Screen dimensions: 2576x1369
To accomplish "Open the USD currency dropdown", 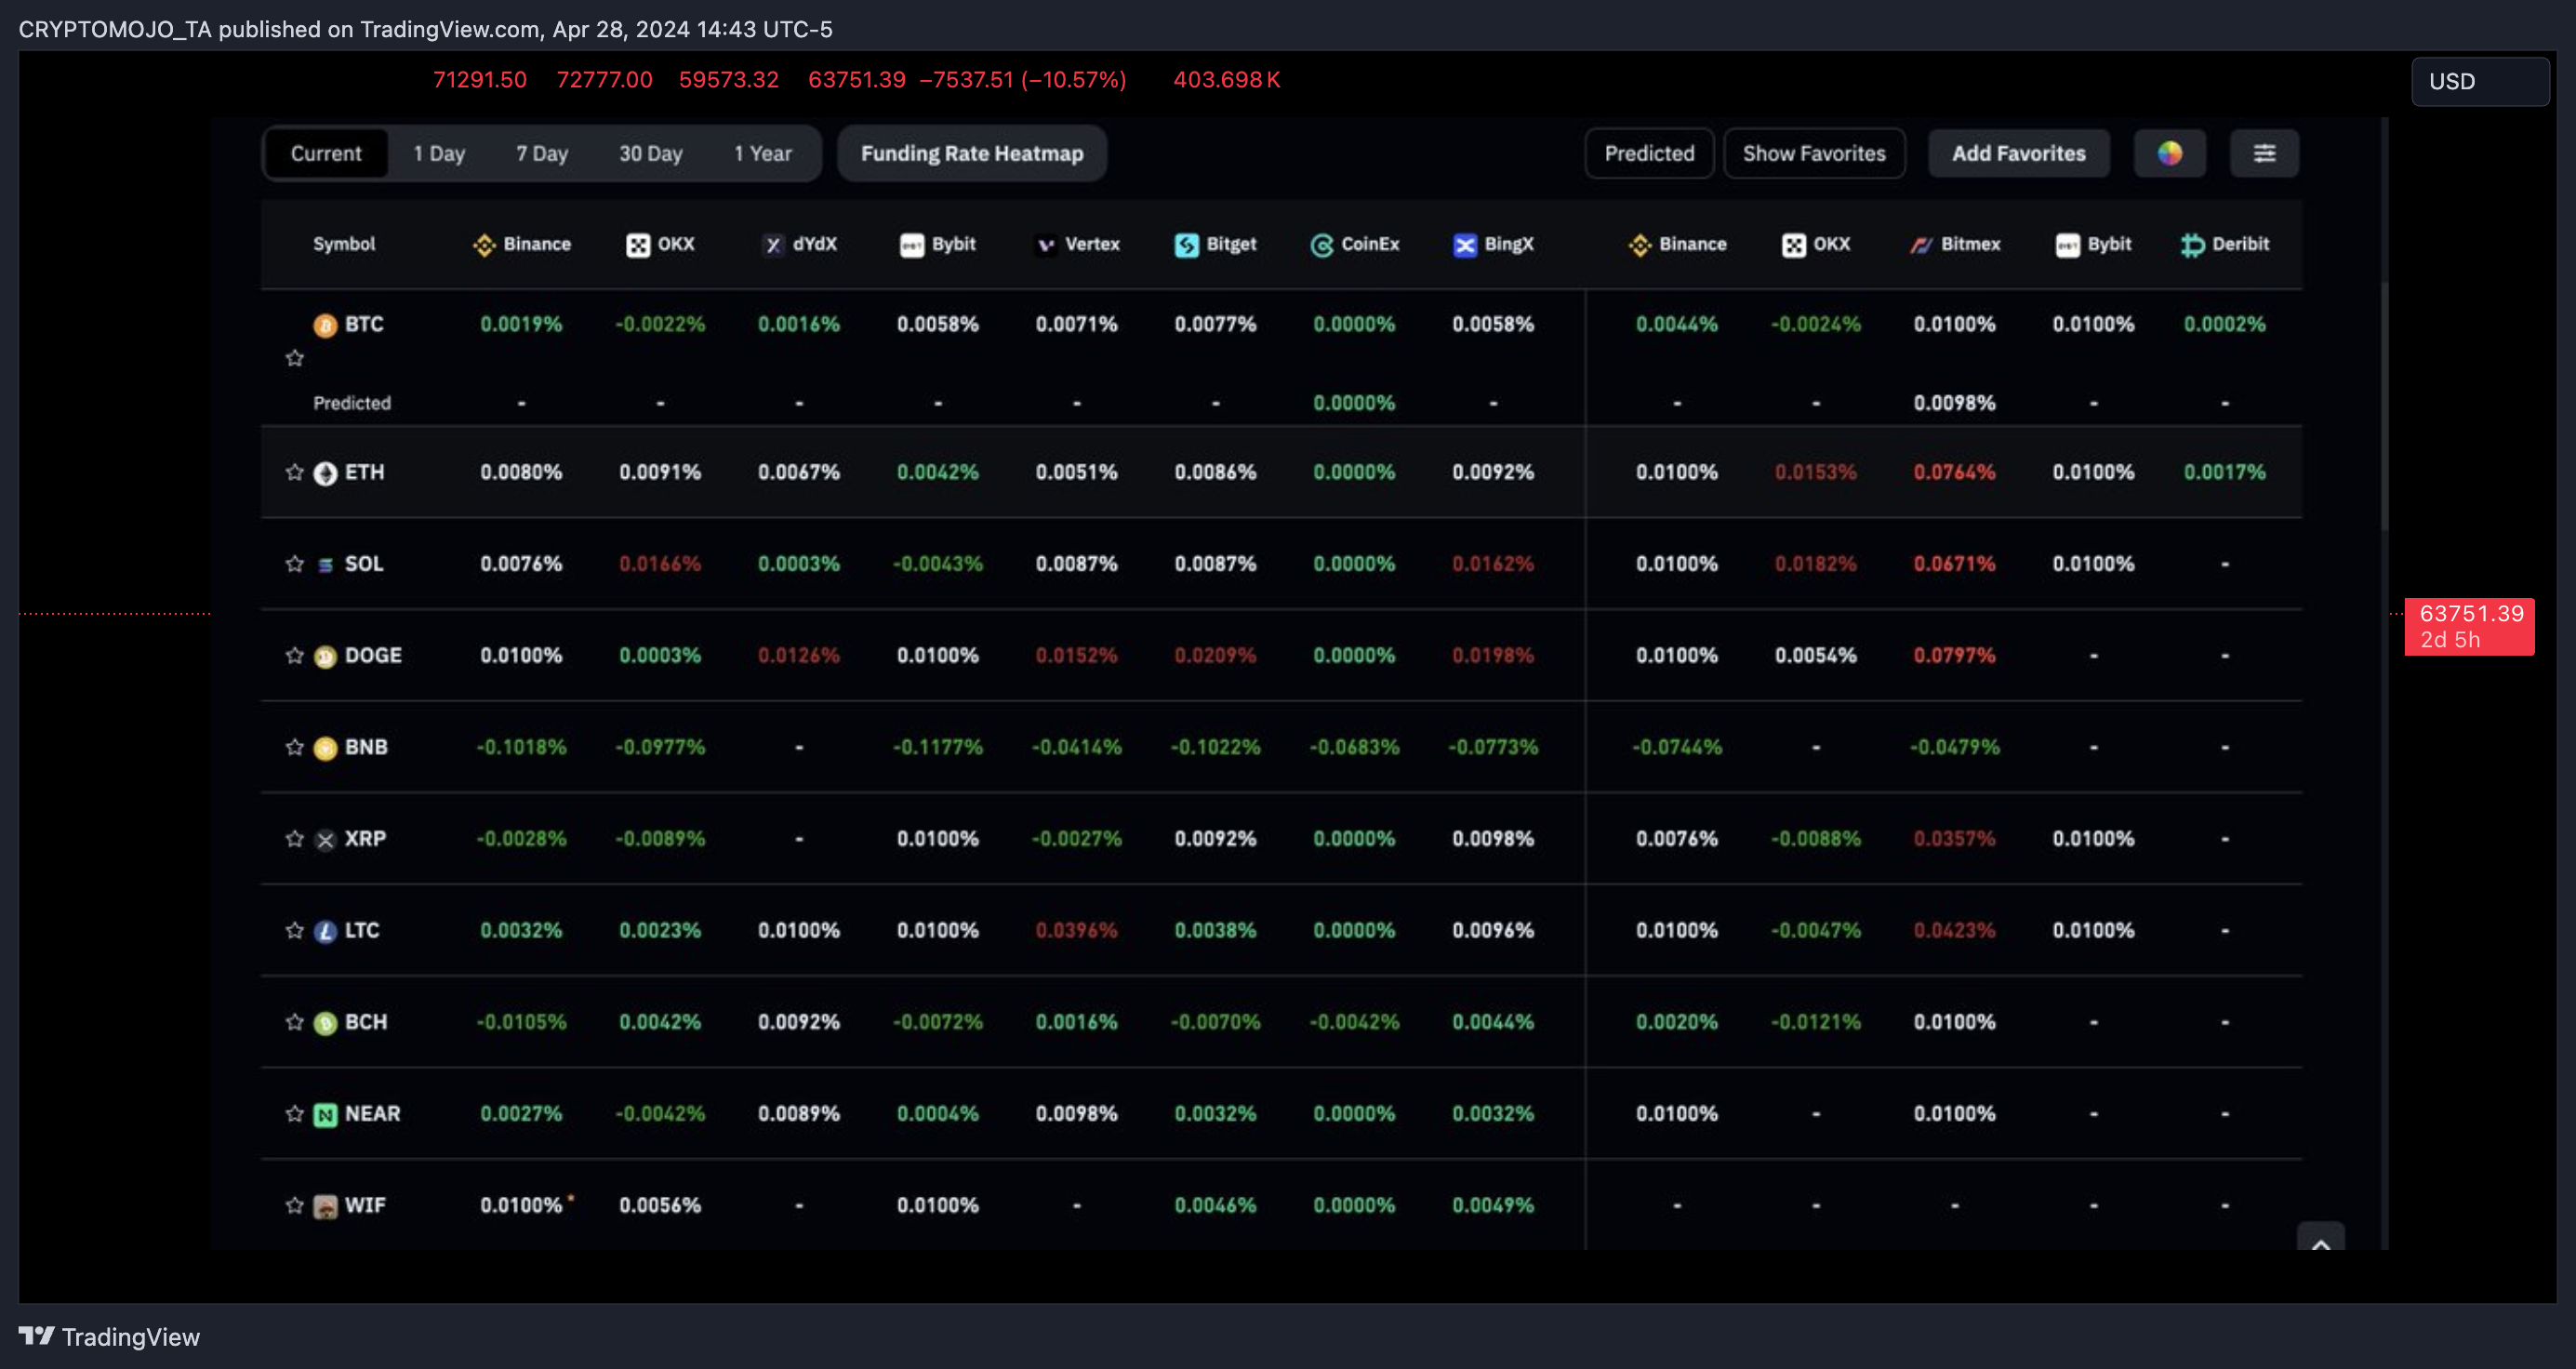I will pos(2480,81).
